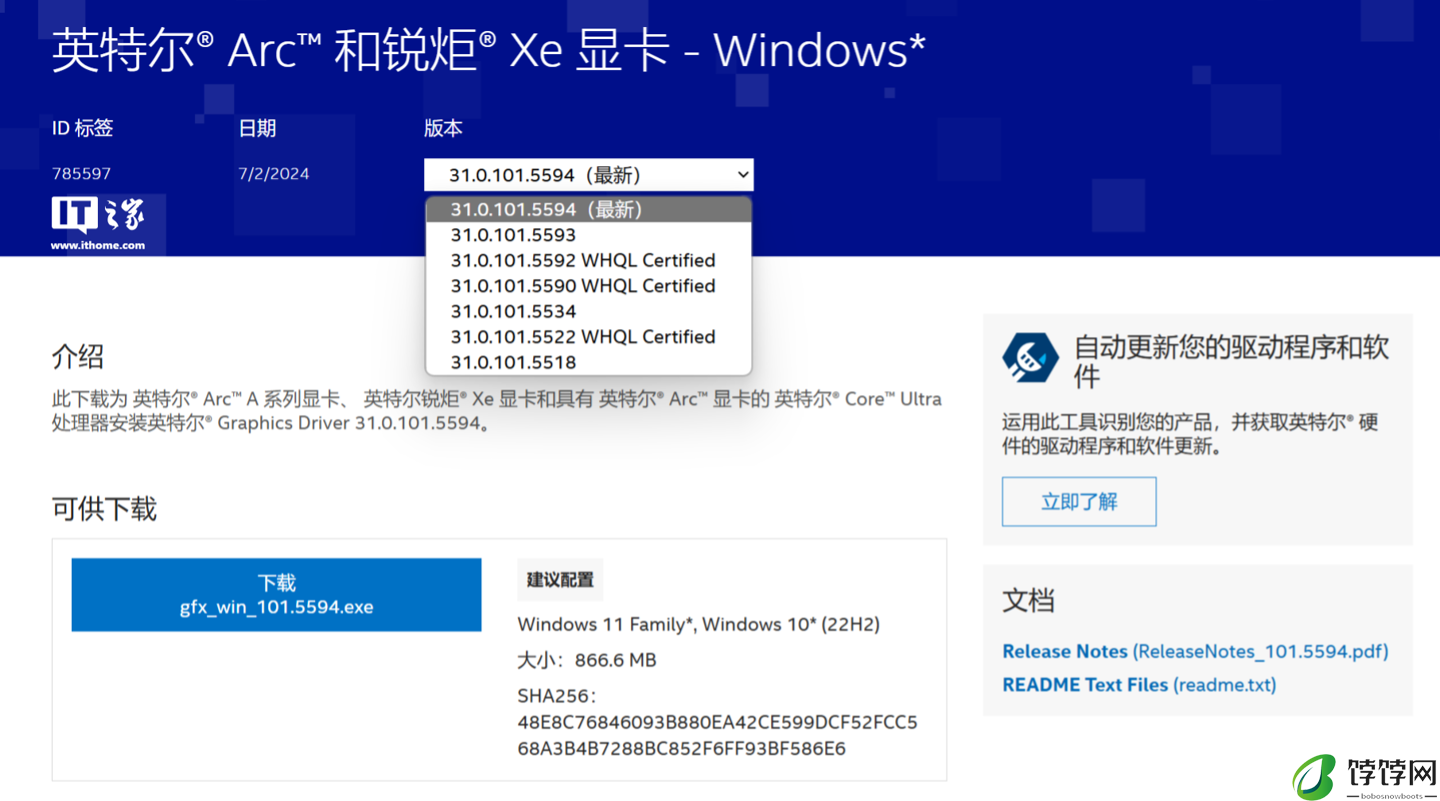The width and height of the screenshot is (1440, 801).
Task: Select version 31.0.101.5518 option
Action: tap(588, 362)
